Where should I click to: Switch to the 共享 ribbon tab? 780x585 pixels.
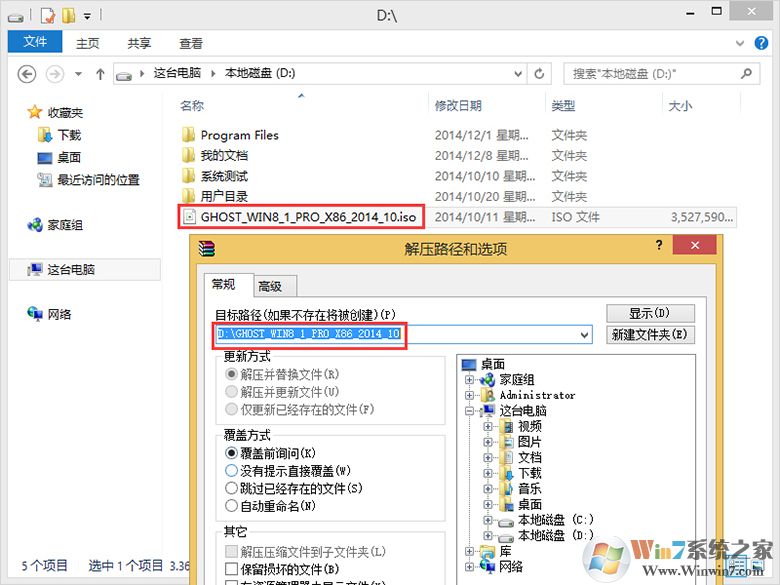tap(139, 44)
